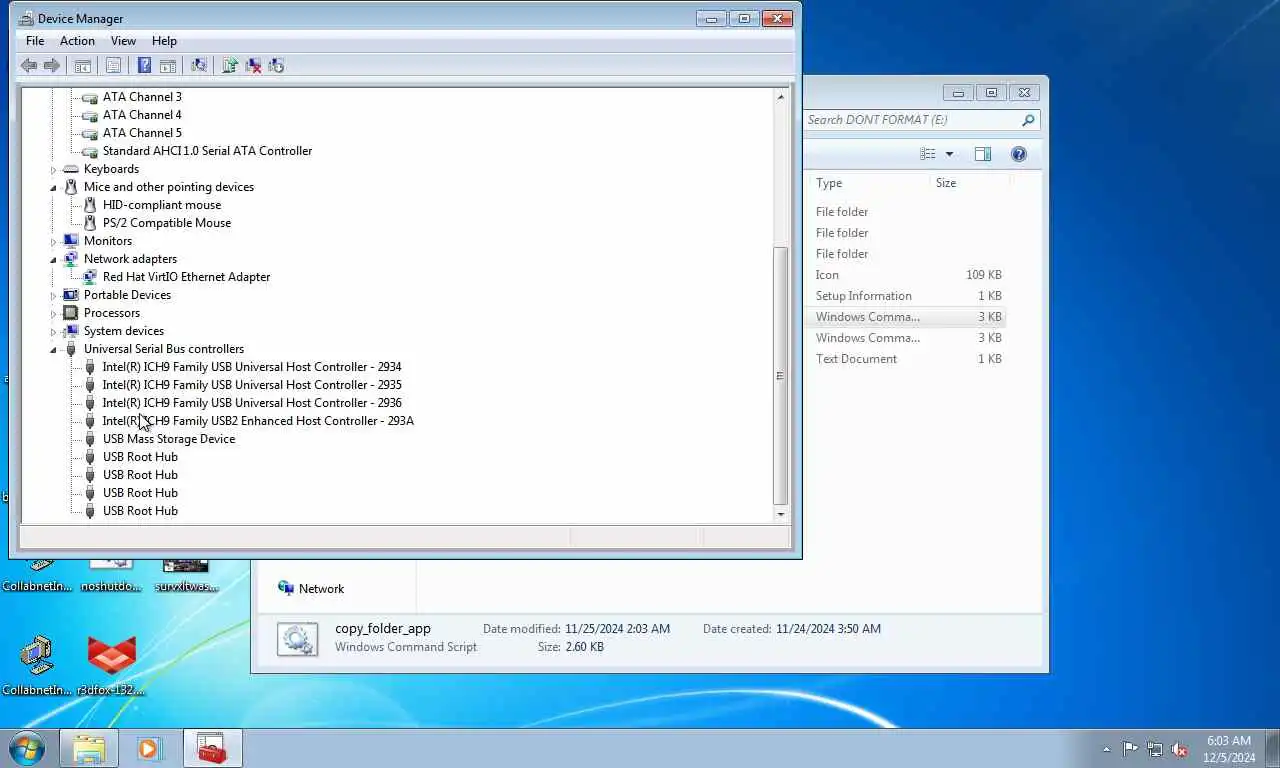The image size is (1280, 768).
Task: Select ICH9 USB Universal Host Controller - 2934
Action: (x=252, y=367)
